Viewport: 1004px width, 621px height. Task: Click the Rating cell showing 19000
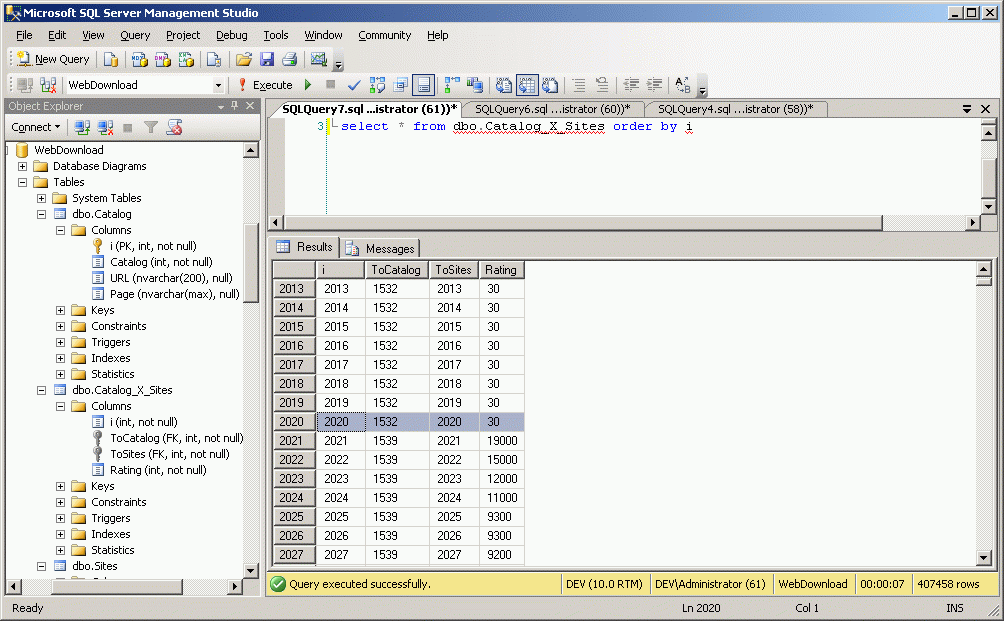[x=501, y=441]
